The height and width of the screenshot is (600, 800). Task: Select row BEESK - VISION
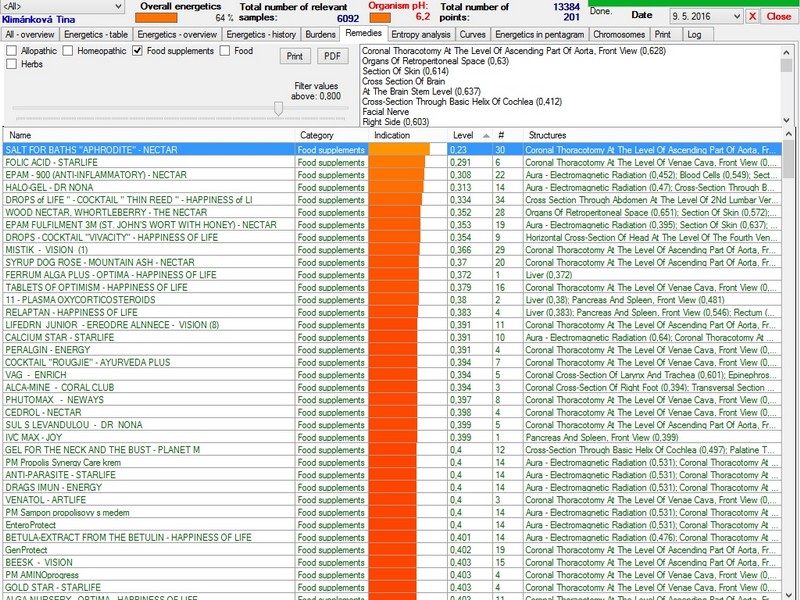point(392,562)
